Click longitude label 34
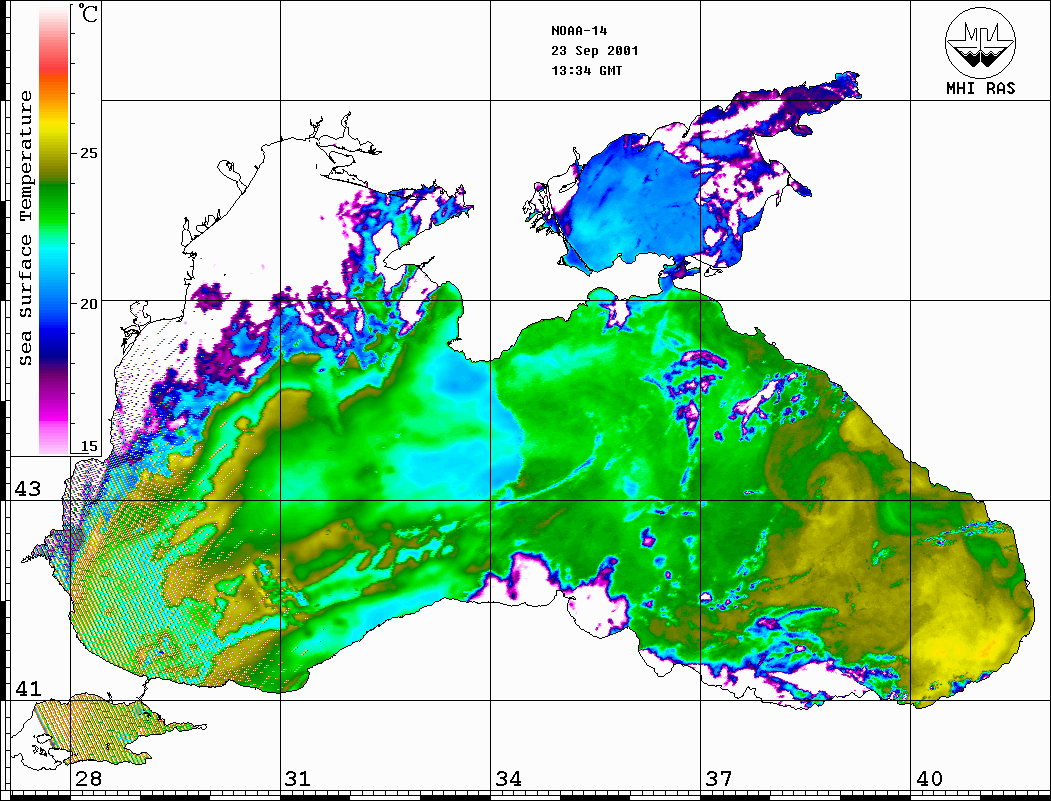This screenshot has width=1051, height=801. pos(508,778)
